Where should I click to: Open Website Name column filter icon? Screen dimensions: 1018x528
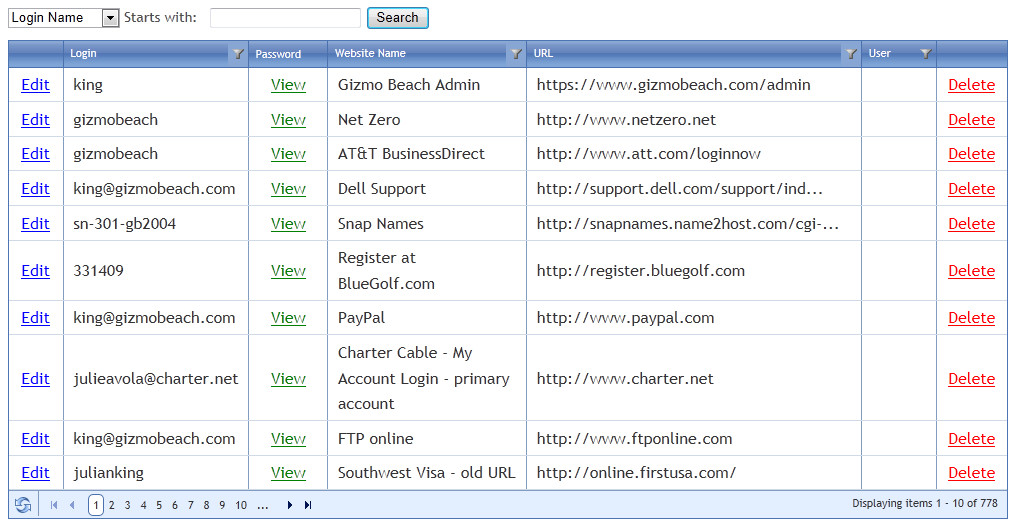(x=516, y=54)
